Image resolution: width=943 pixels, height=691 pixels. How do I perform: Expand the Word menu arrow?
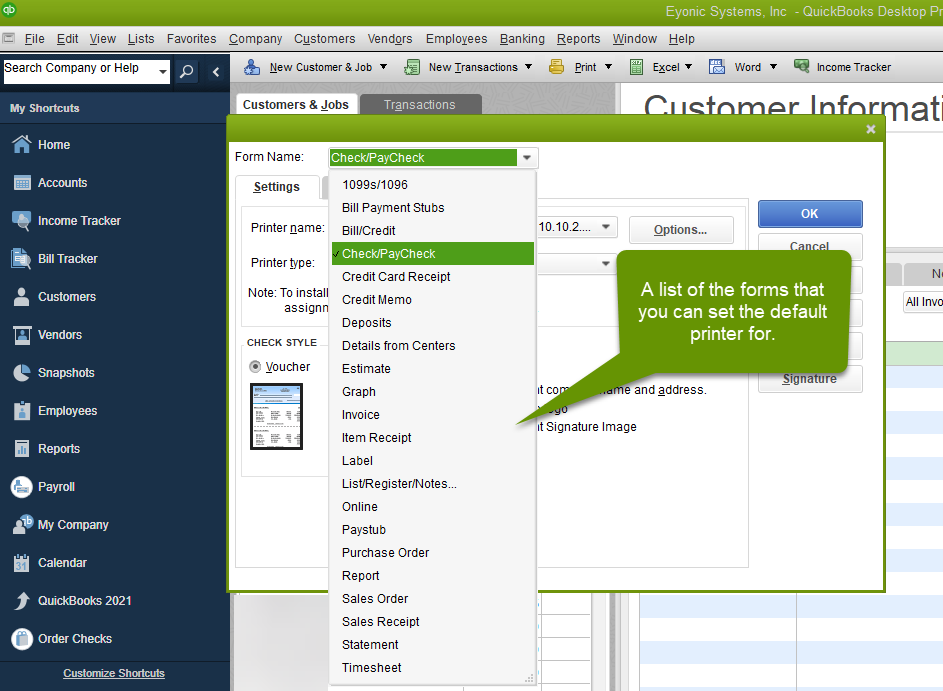[773, 67]
